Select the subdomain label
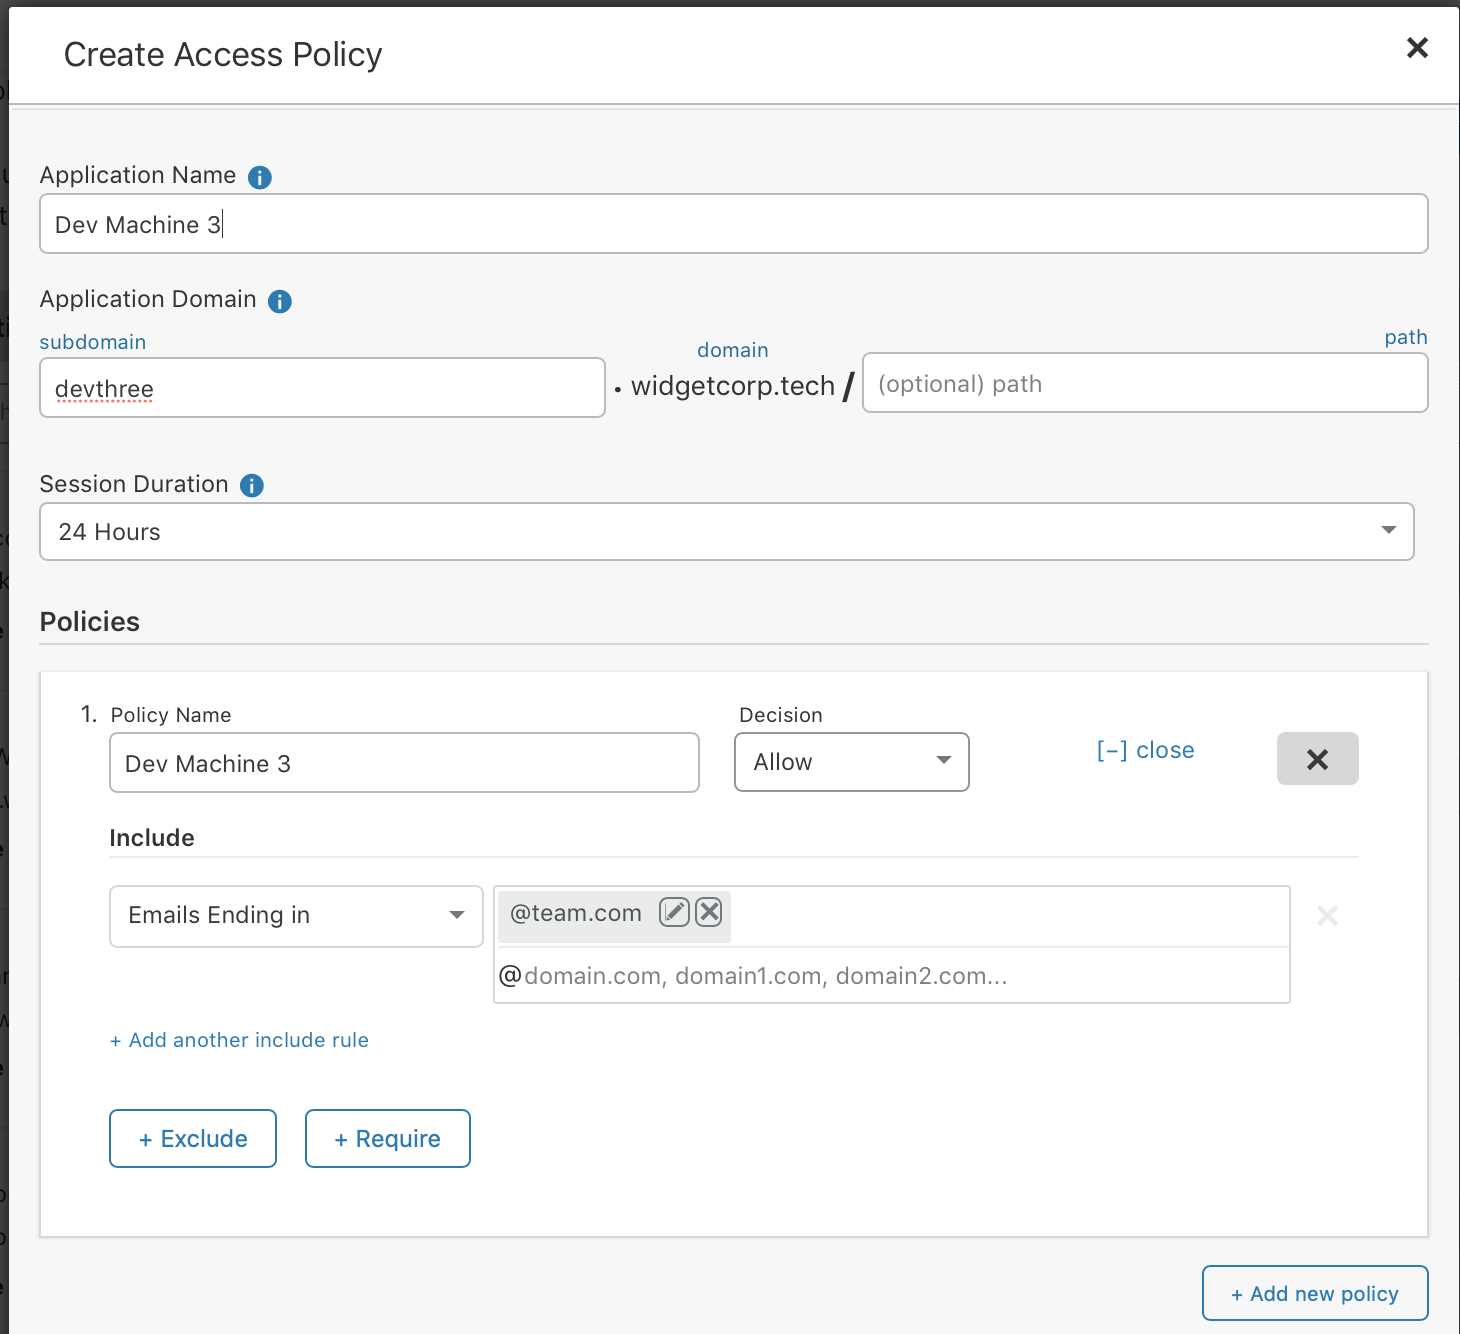The width and height of the screenshot is (1460, 1334). (x=93, y=342)
